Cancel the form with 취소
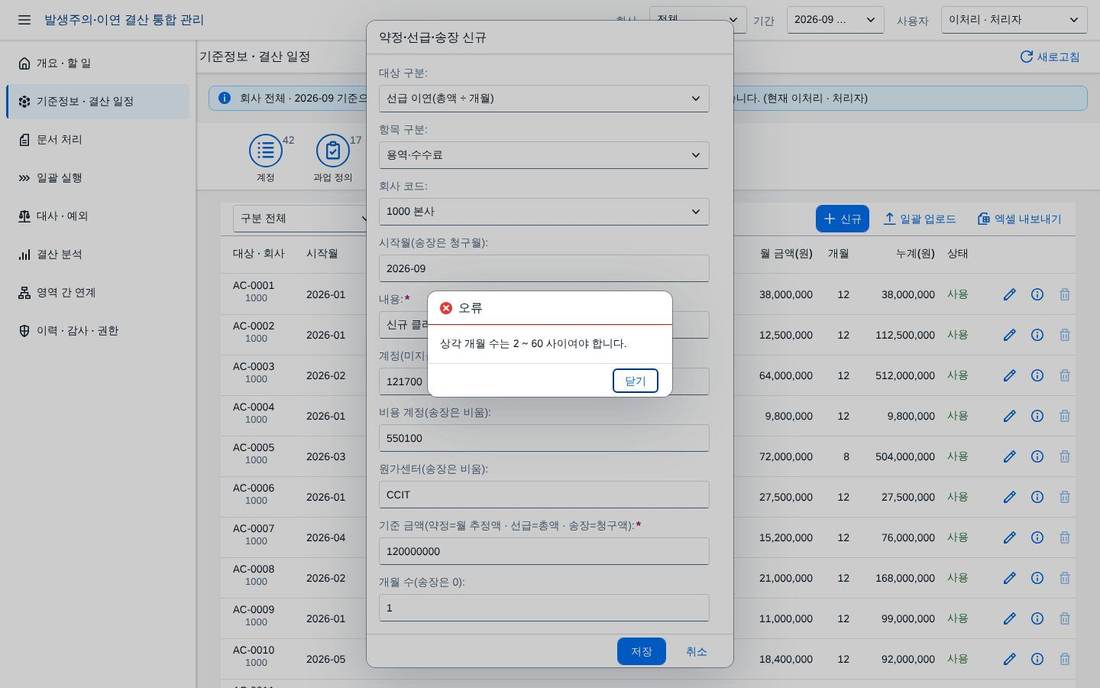 coord(696,652)
